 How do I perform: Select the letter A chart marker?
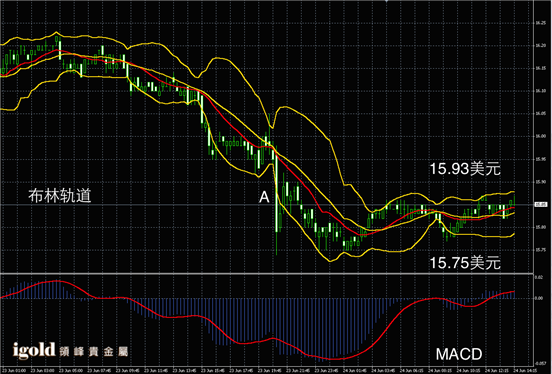tap(264, 197)
